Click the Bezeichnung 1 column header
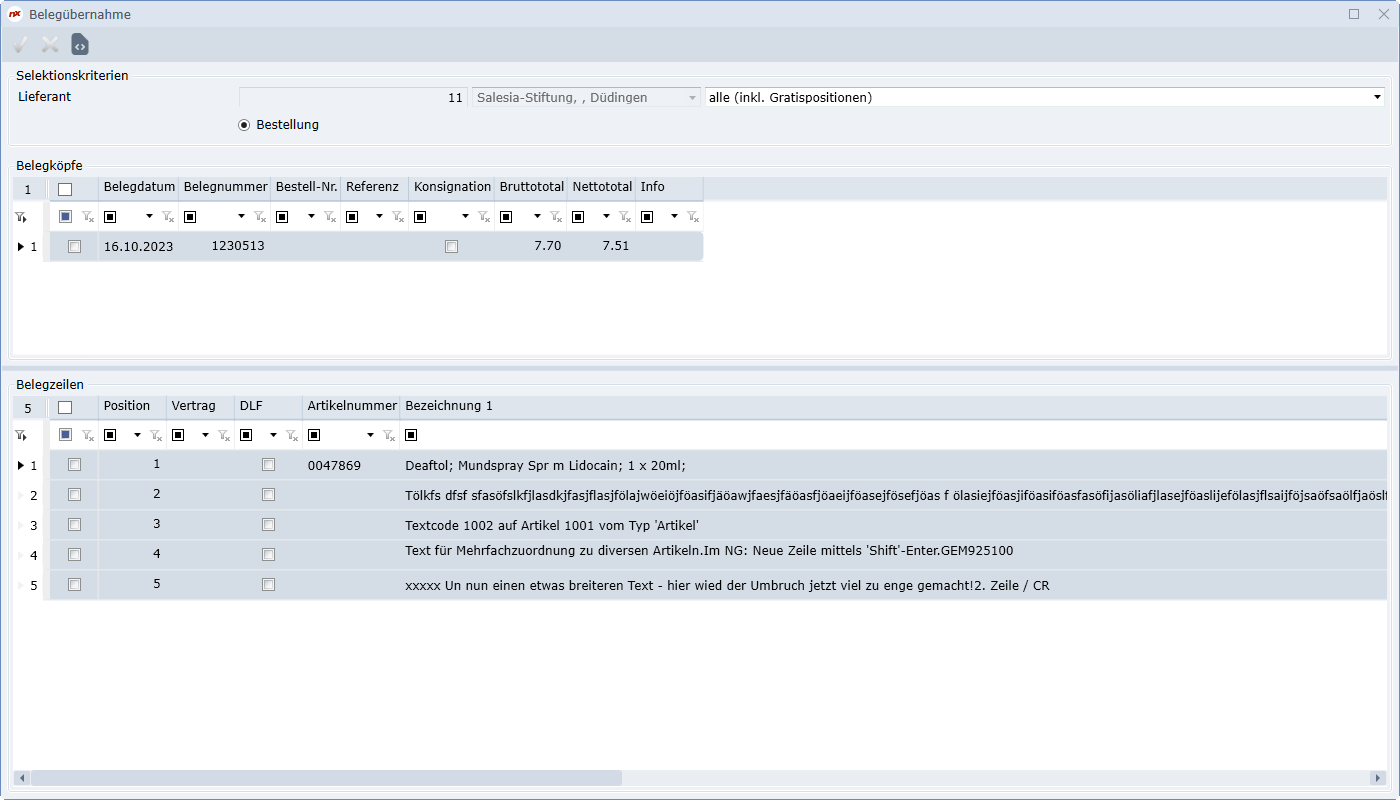This screenshot has width=1400, height=800. pos(449,406)
